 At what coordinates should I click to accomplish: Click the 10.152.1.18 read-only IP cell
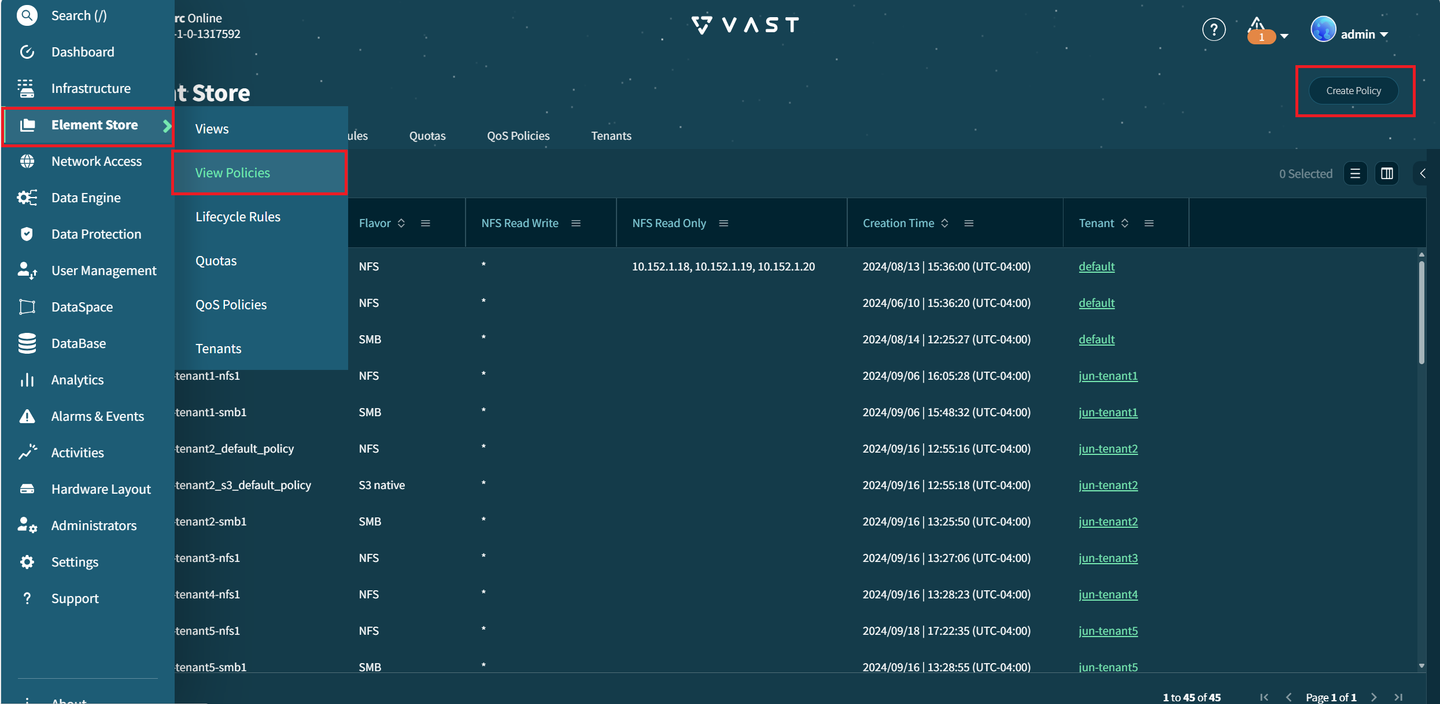point(723,267)
